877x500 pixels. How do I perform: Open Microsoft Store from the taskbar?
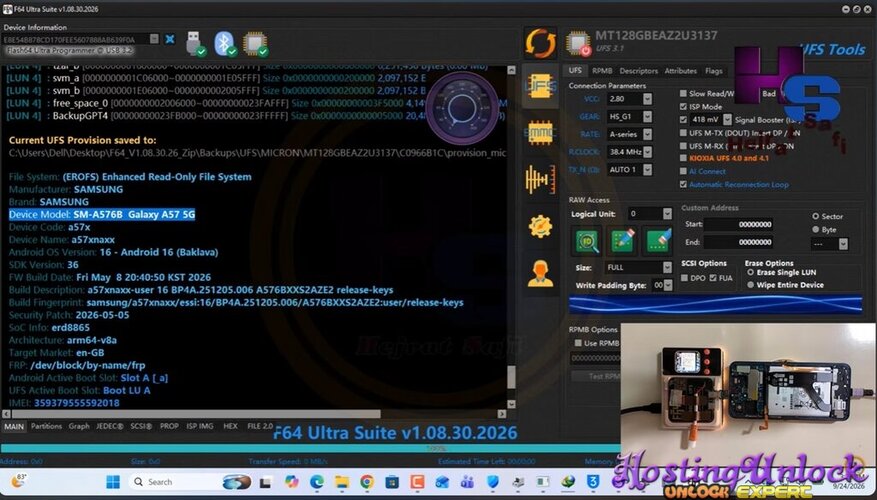click(392, 482)
